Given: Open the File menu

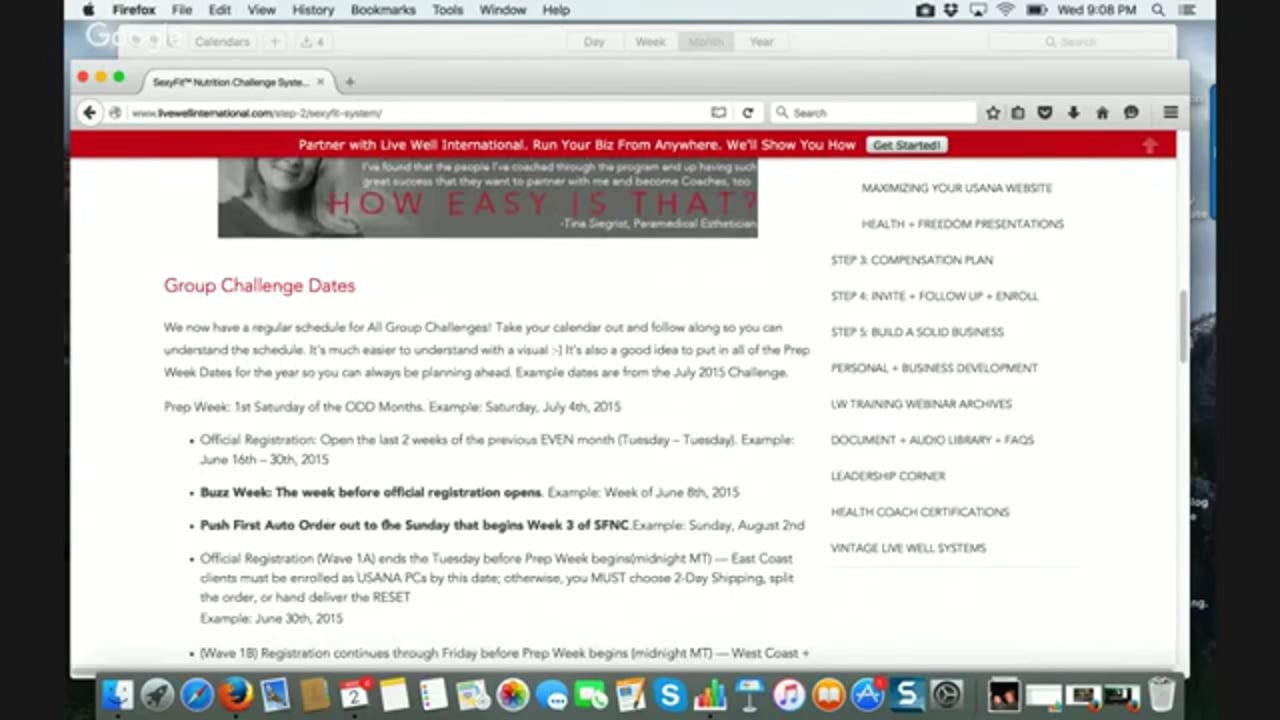Looking at the screenshot, I should tap(182, 10).
